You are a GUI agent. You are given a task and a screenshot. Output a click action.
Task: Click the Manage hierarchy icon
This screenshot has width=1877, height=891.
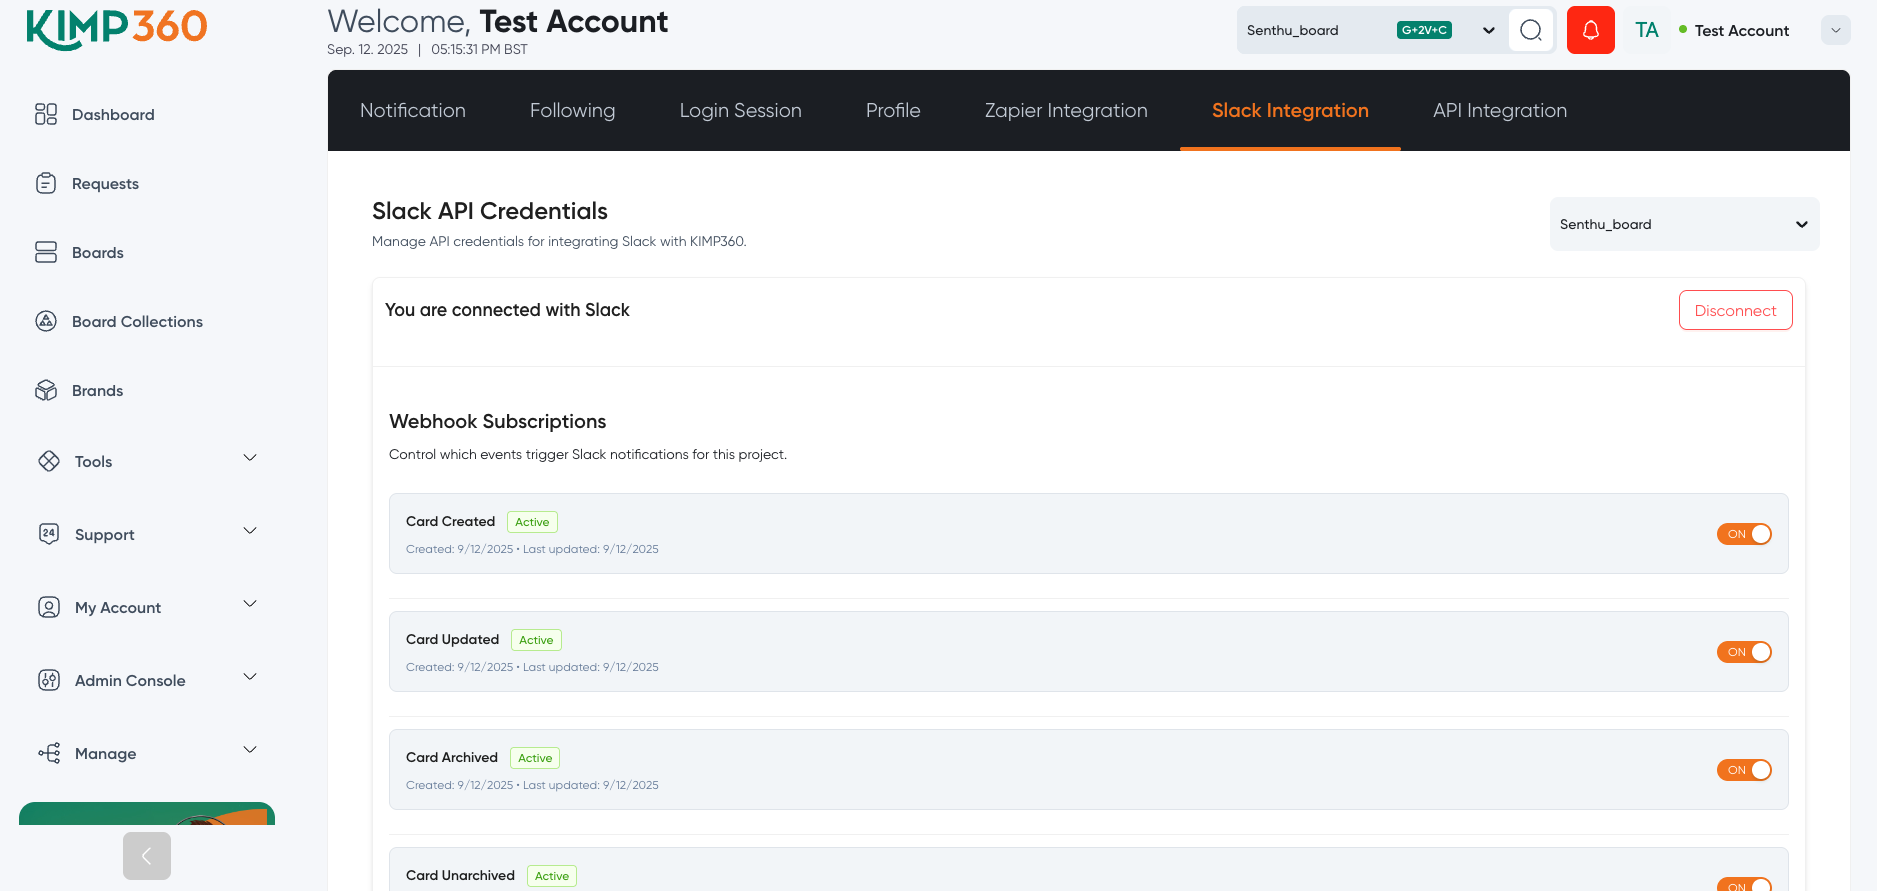49,753
